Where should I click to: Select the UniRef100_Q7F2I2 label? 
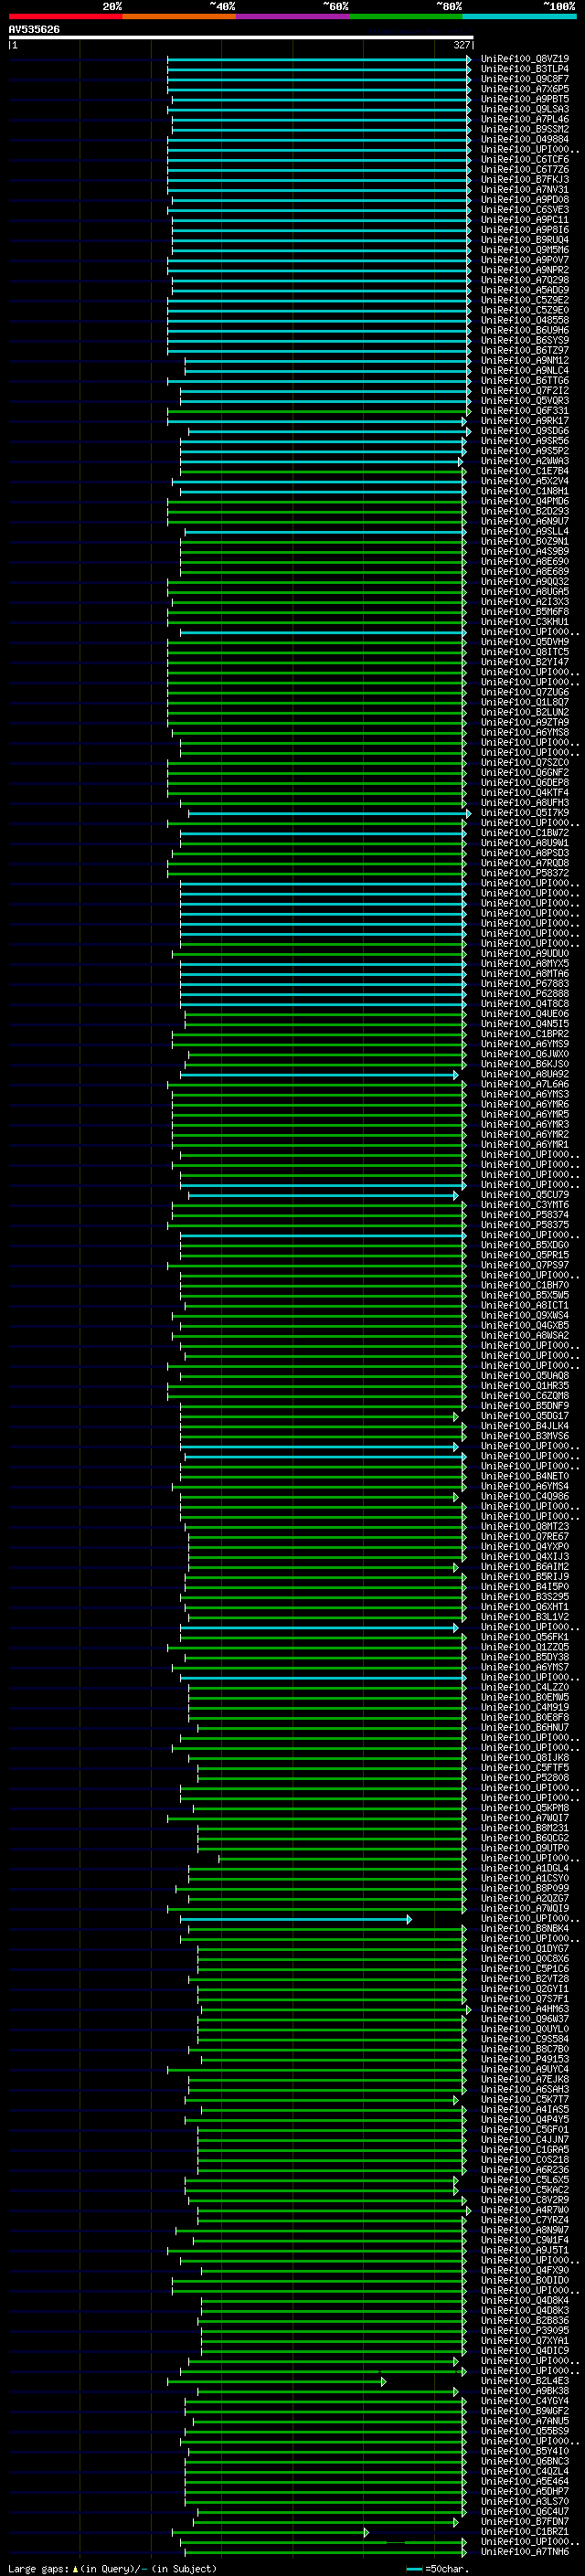point(525,391)
